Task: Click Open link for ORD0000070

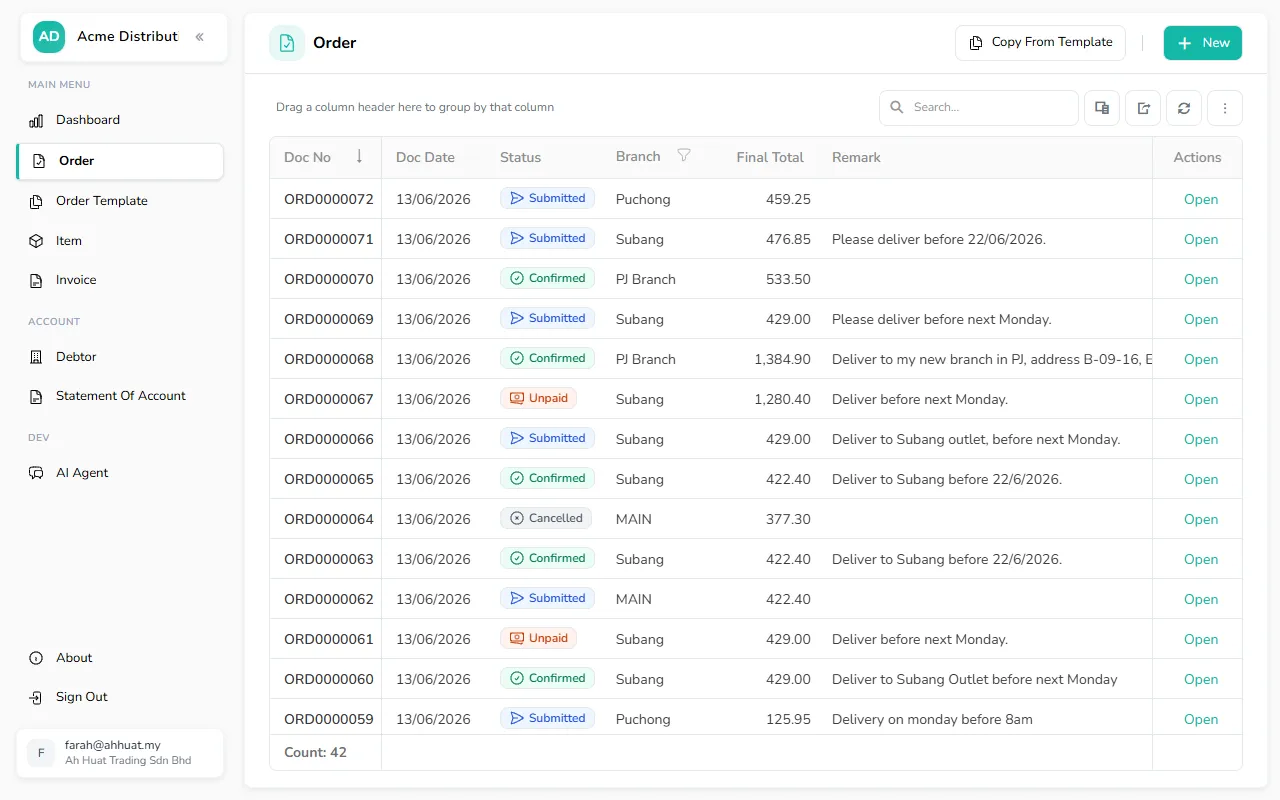Action: (1201, 279)
